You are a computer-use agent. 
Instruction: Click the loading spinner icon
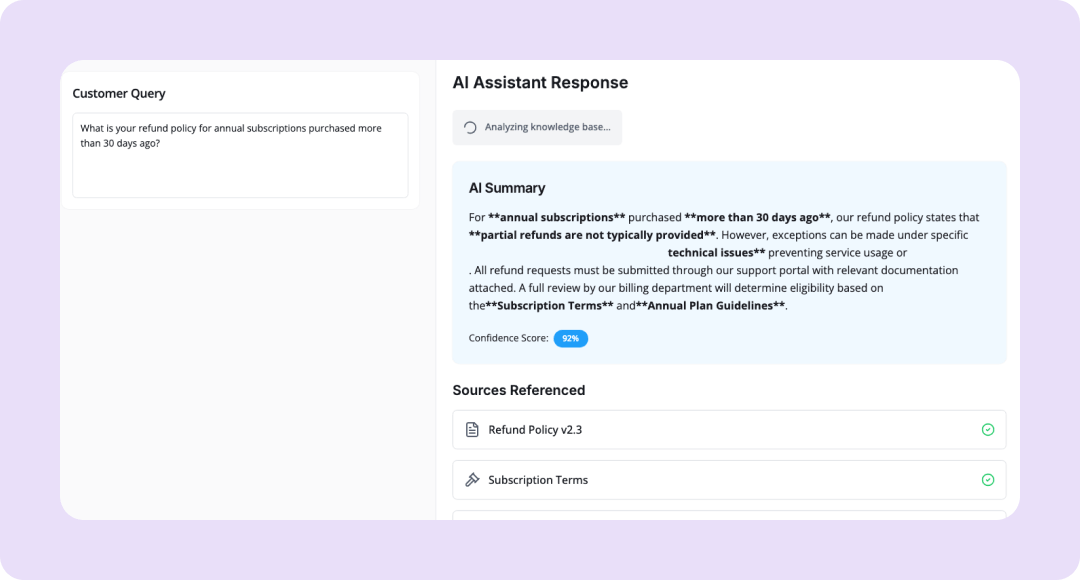[x=470, y=128]
